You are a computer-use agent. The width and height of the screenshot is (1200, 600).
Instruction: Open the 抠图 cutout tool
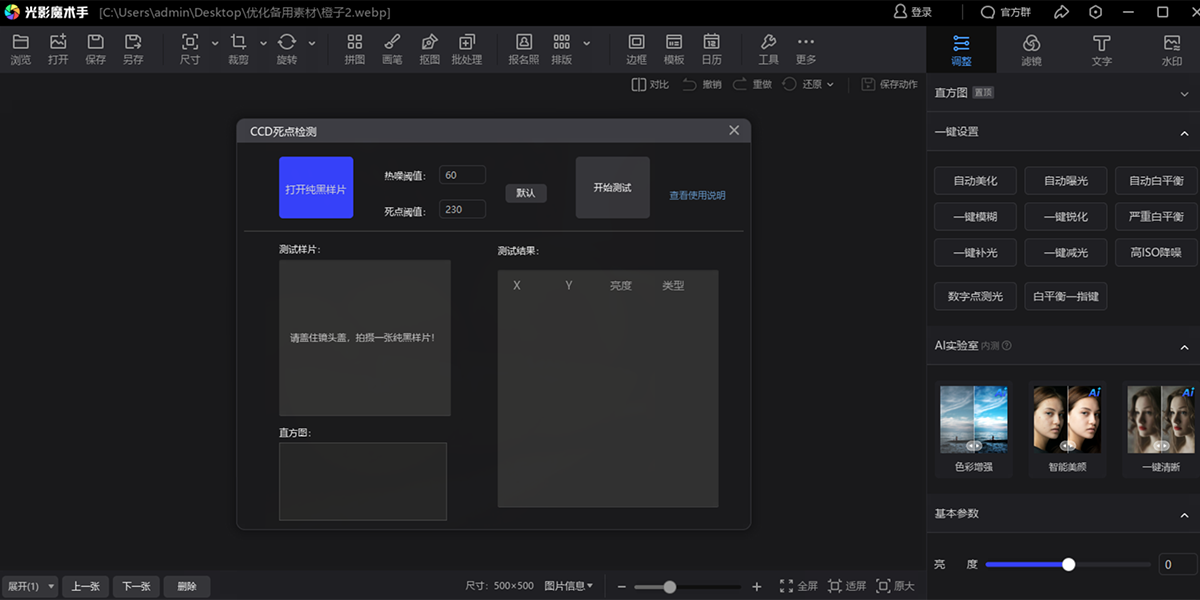[430, 48]
